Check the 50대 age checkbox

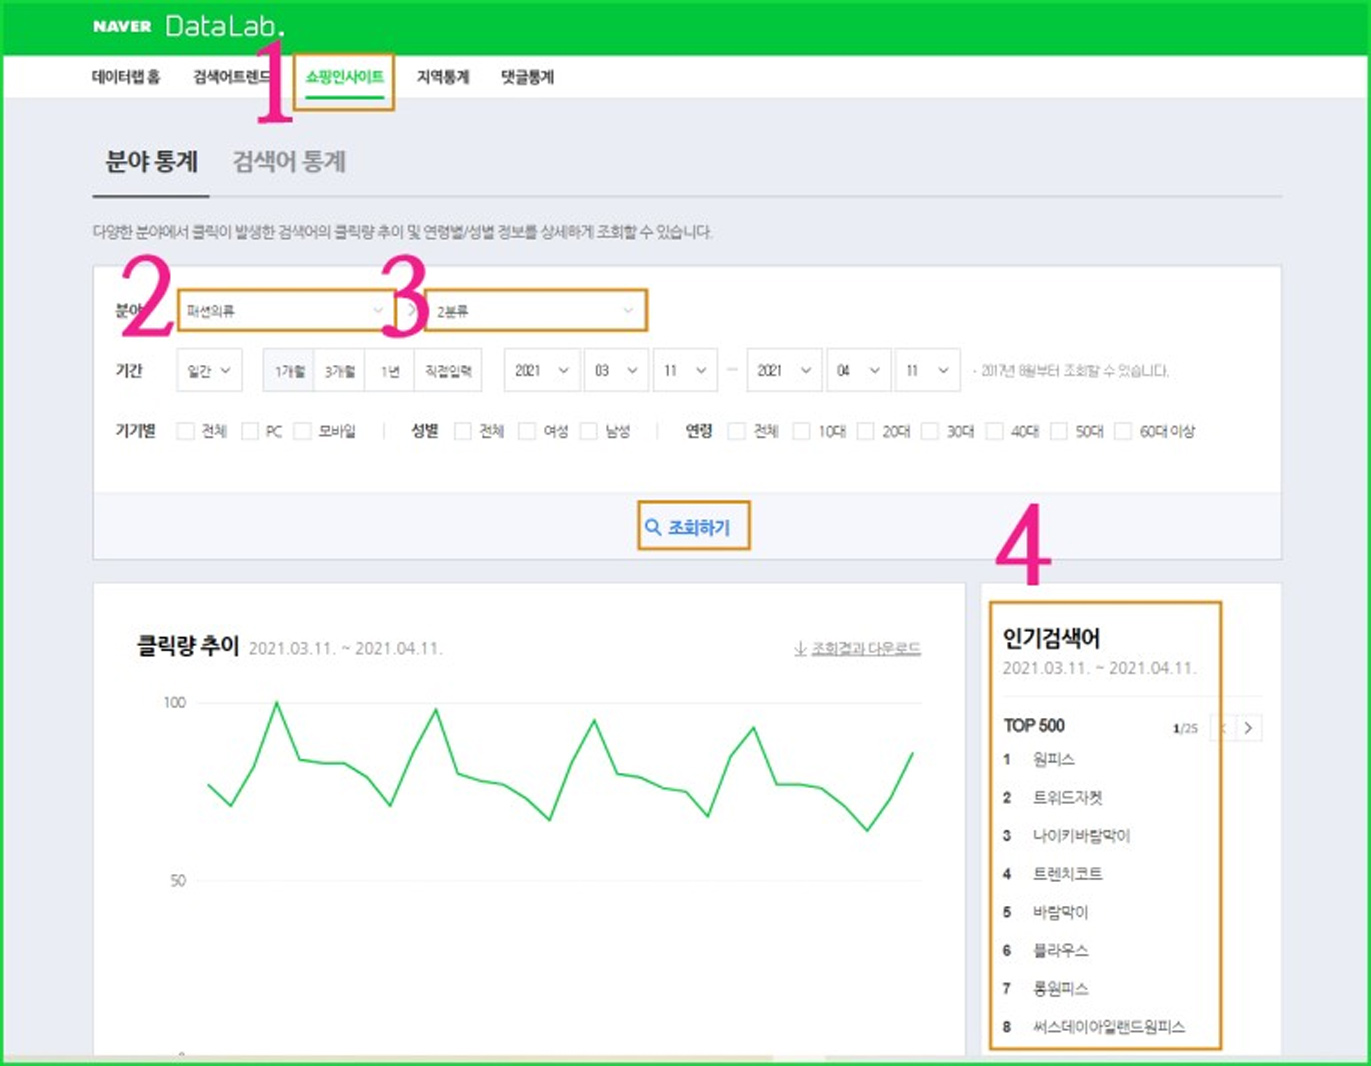click(1059, 431)
